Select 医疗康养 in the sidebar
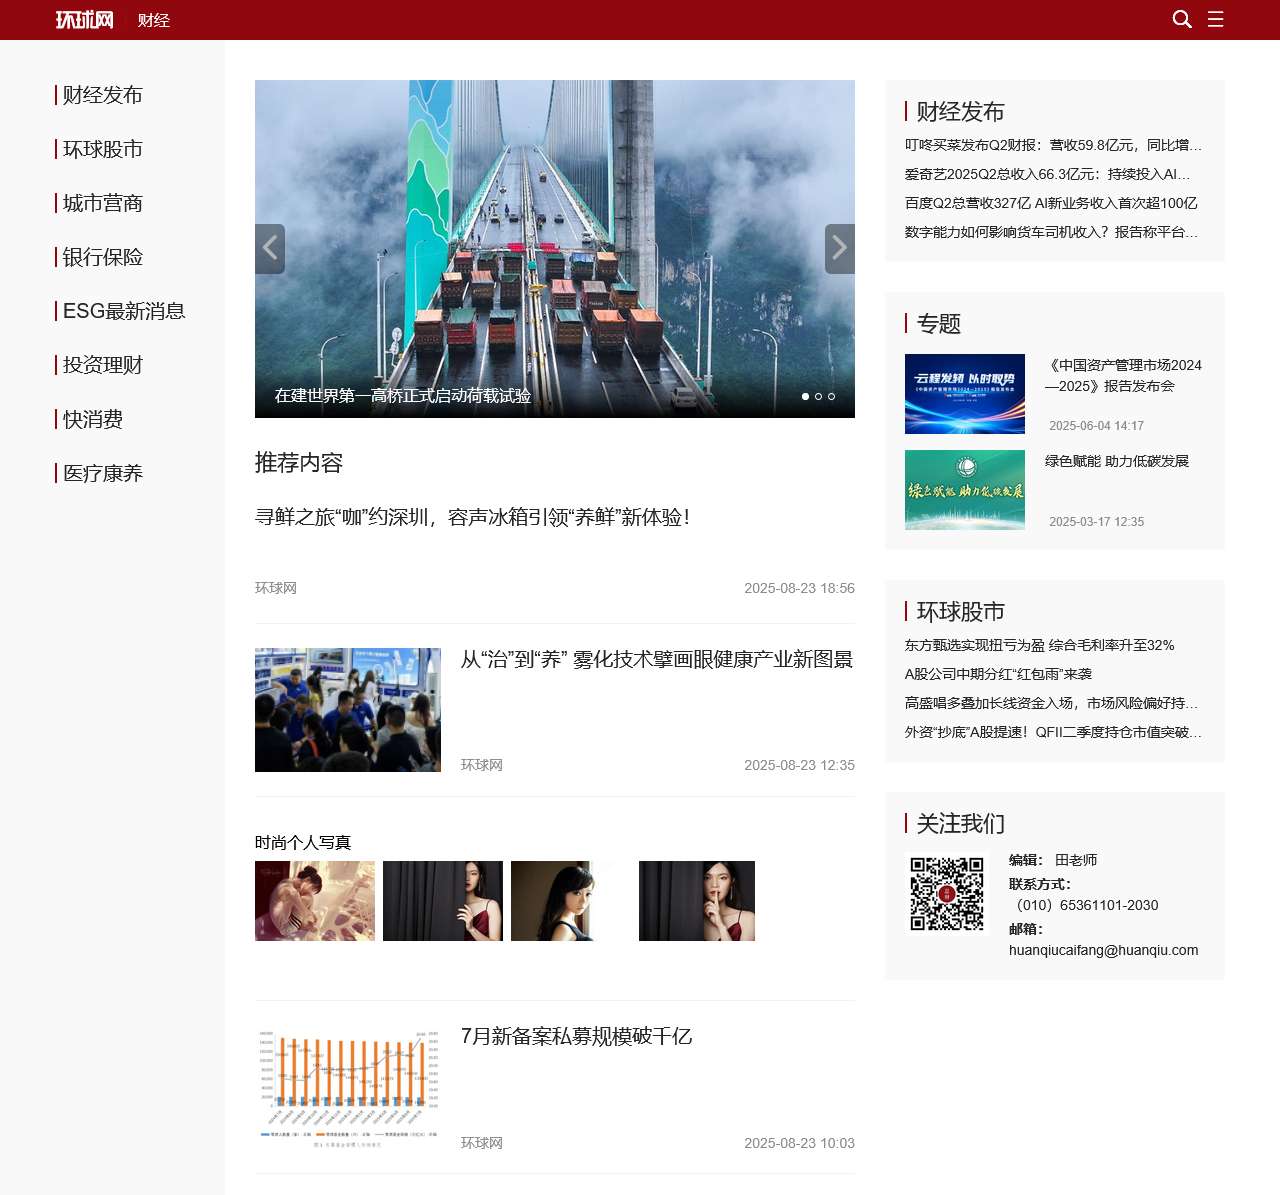 coord(99,472)
